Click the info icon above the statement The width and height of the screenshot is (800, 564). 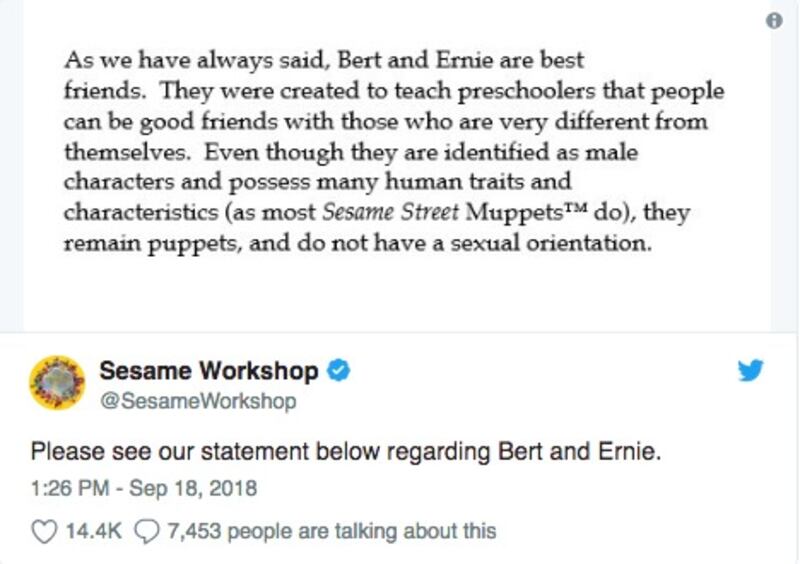tap(774, 21)
